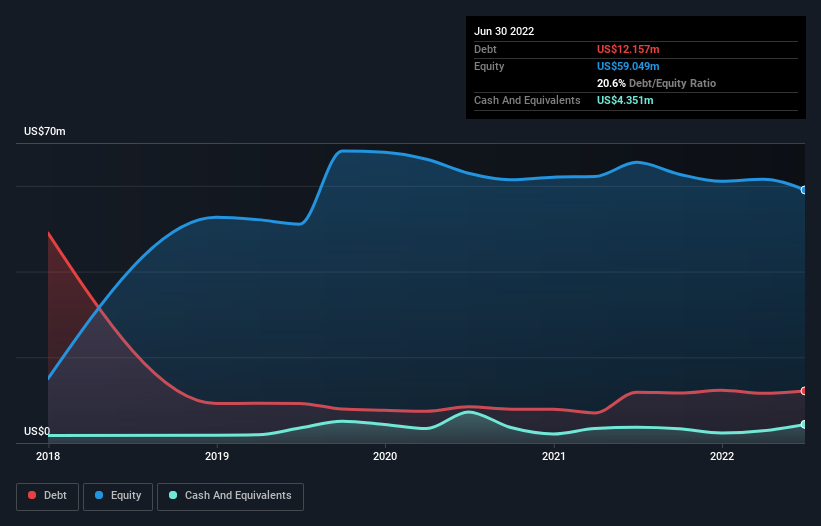This screenshot has height=526, width=821.
Task: Click the teal Cash And Equivalents legend dot
Action: tap(173, 495)
